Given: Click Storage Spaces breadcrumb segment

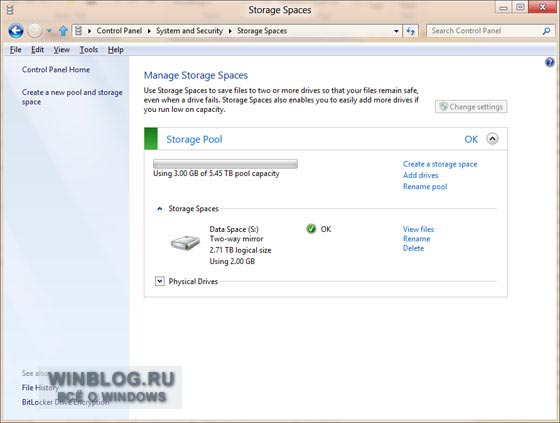Looking at the screenshot, I should pyautogui.click(x=262, y=31).
